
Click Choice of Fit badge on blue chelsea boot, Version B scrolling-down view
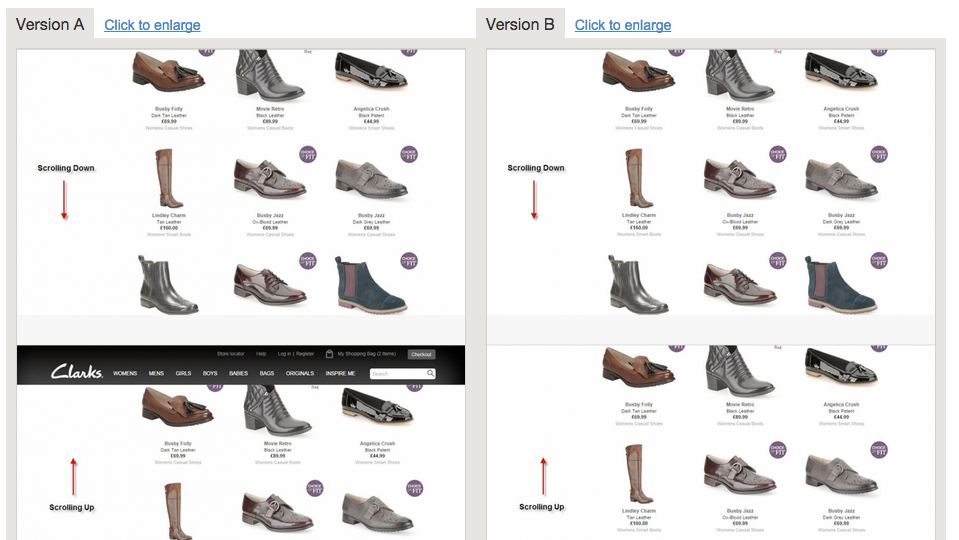[x=879, y=261]
